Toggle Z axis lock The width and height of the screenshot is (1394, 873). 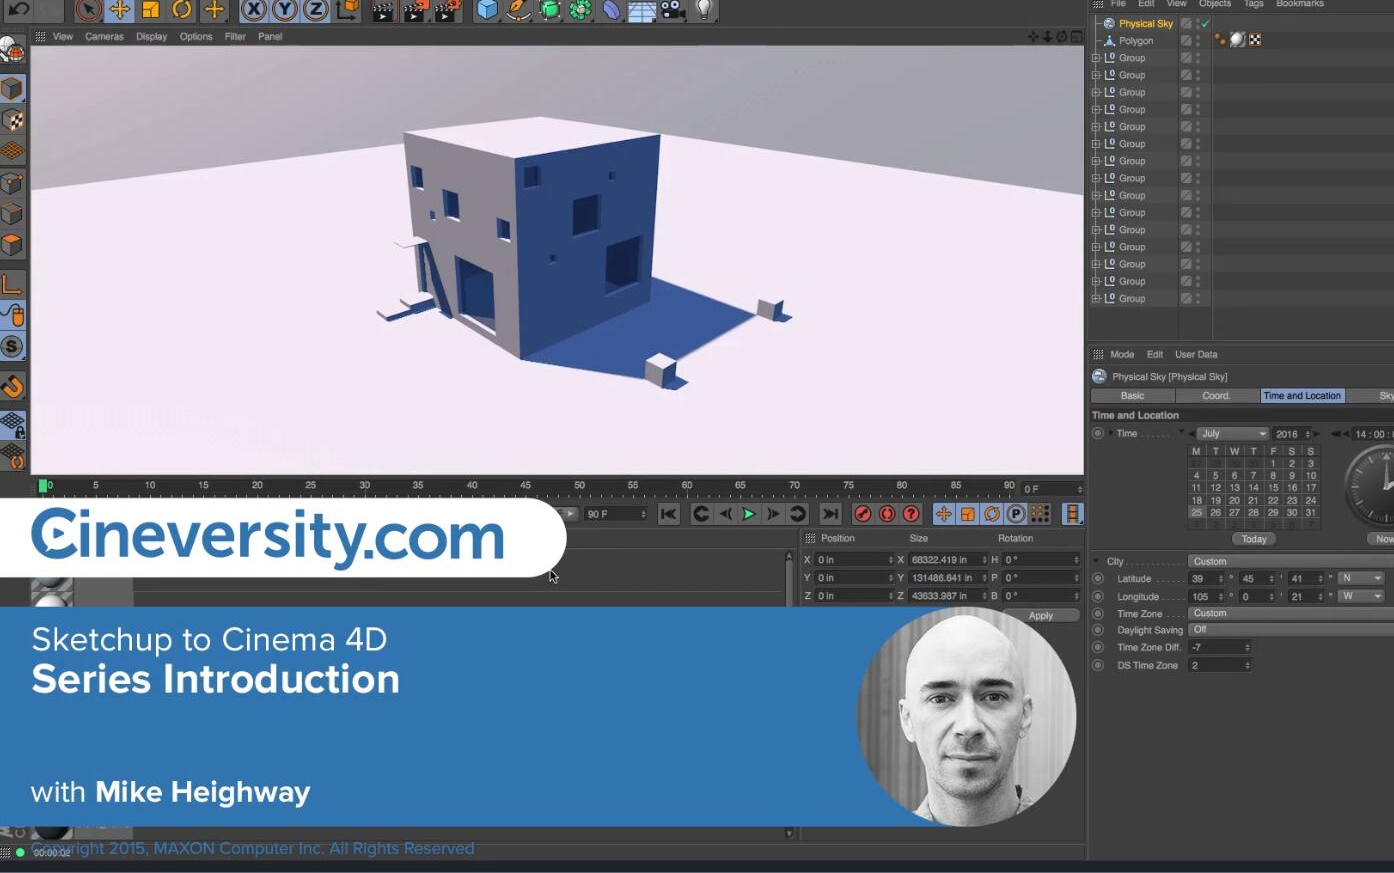(315, 10)
